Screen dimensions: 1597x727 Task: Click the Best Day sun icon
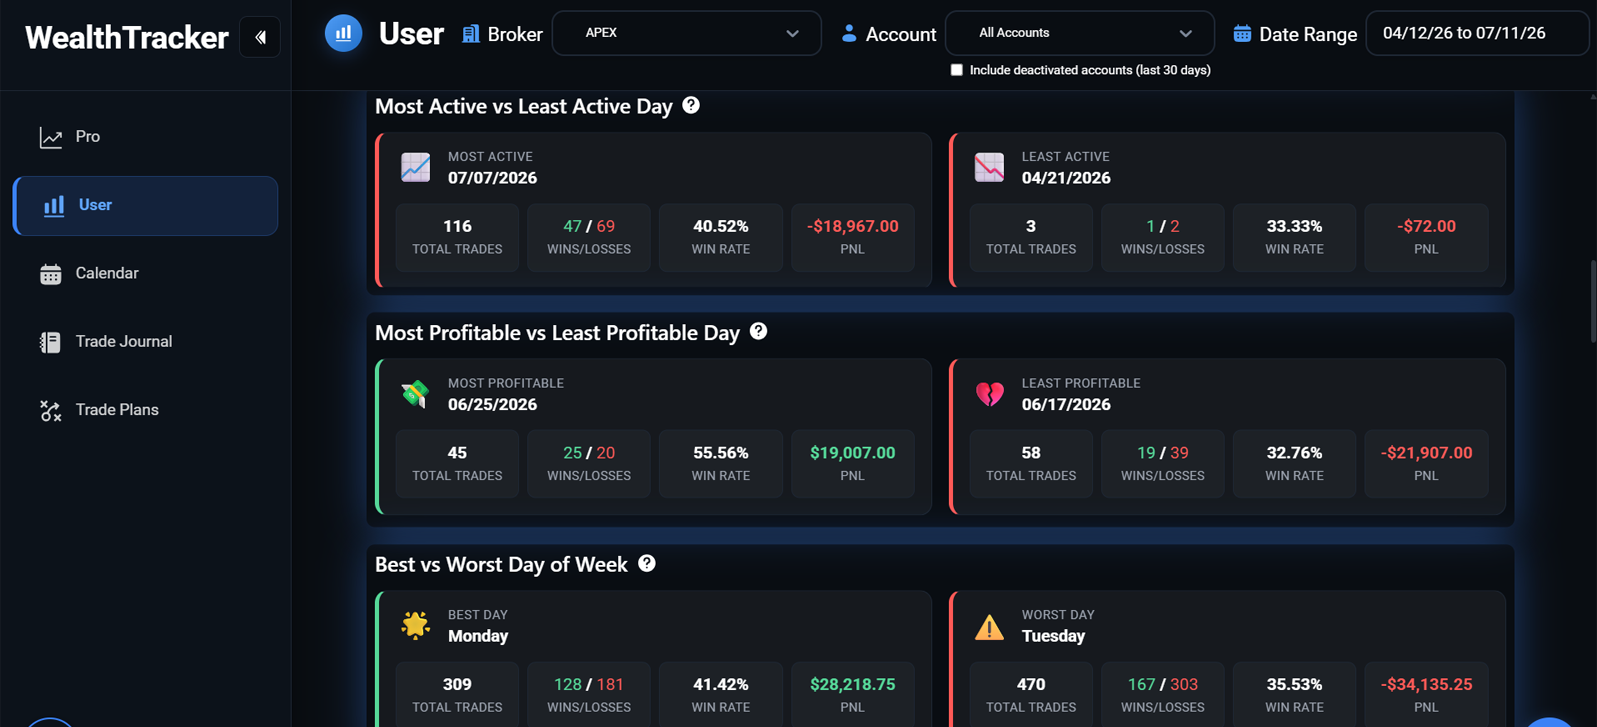click(416, 625)
